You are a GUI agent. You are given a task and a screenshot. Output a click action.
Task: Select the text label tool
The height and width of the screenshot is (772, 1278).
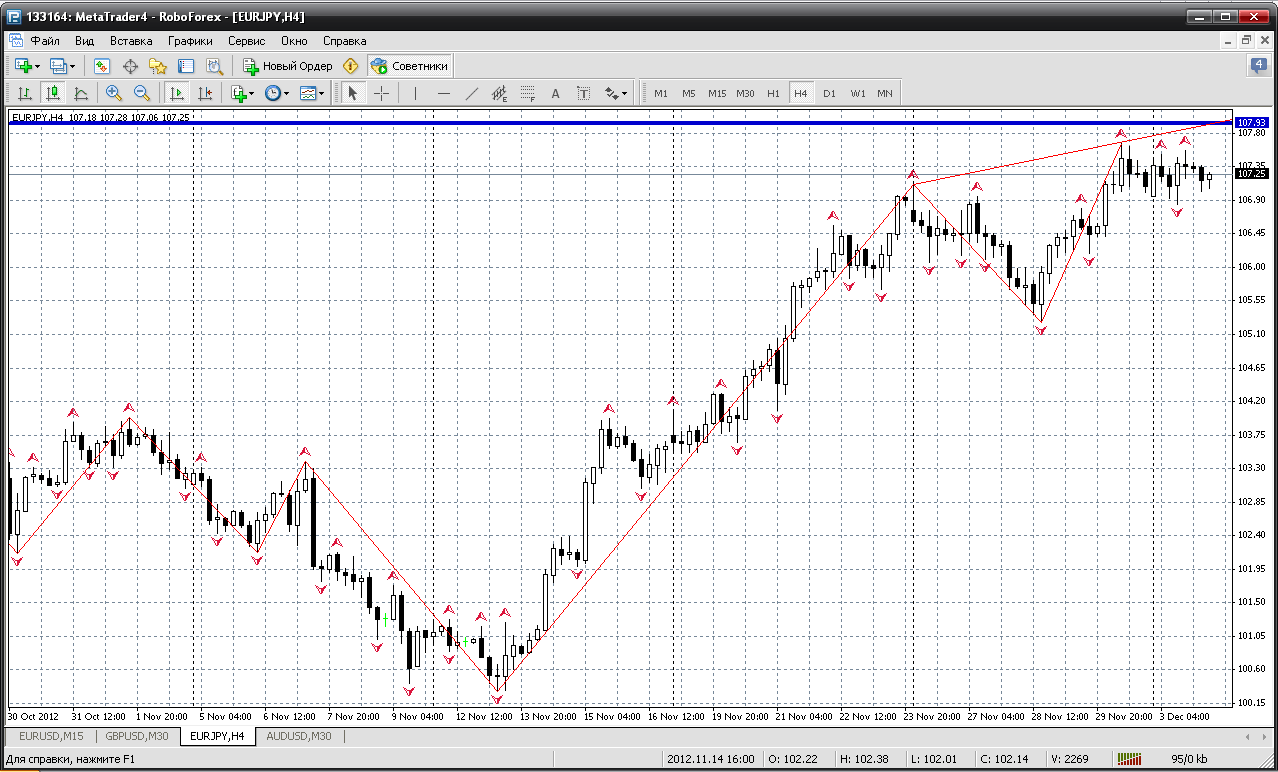pos(584,93)
